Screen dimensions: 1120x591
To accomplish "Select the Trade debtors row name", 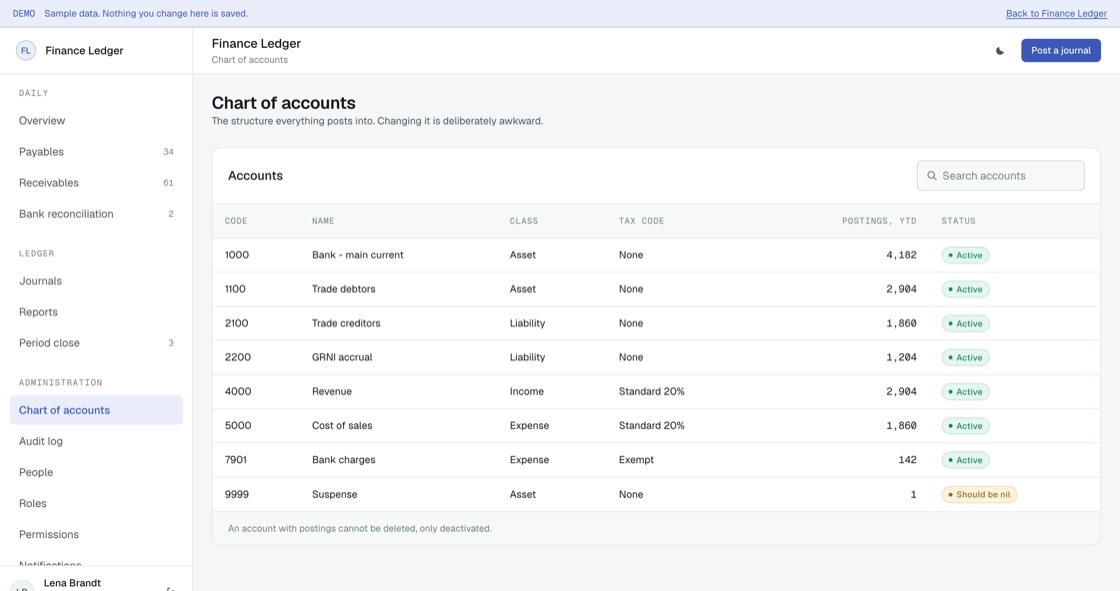I will point(343,289).
